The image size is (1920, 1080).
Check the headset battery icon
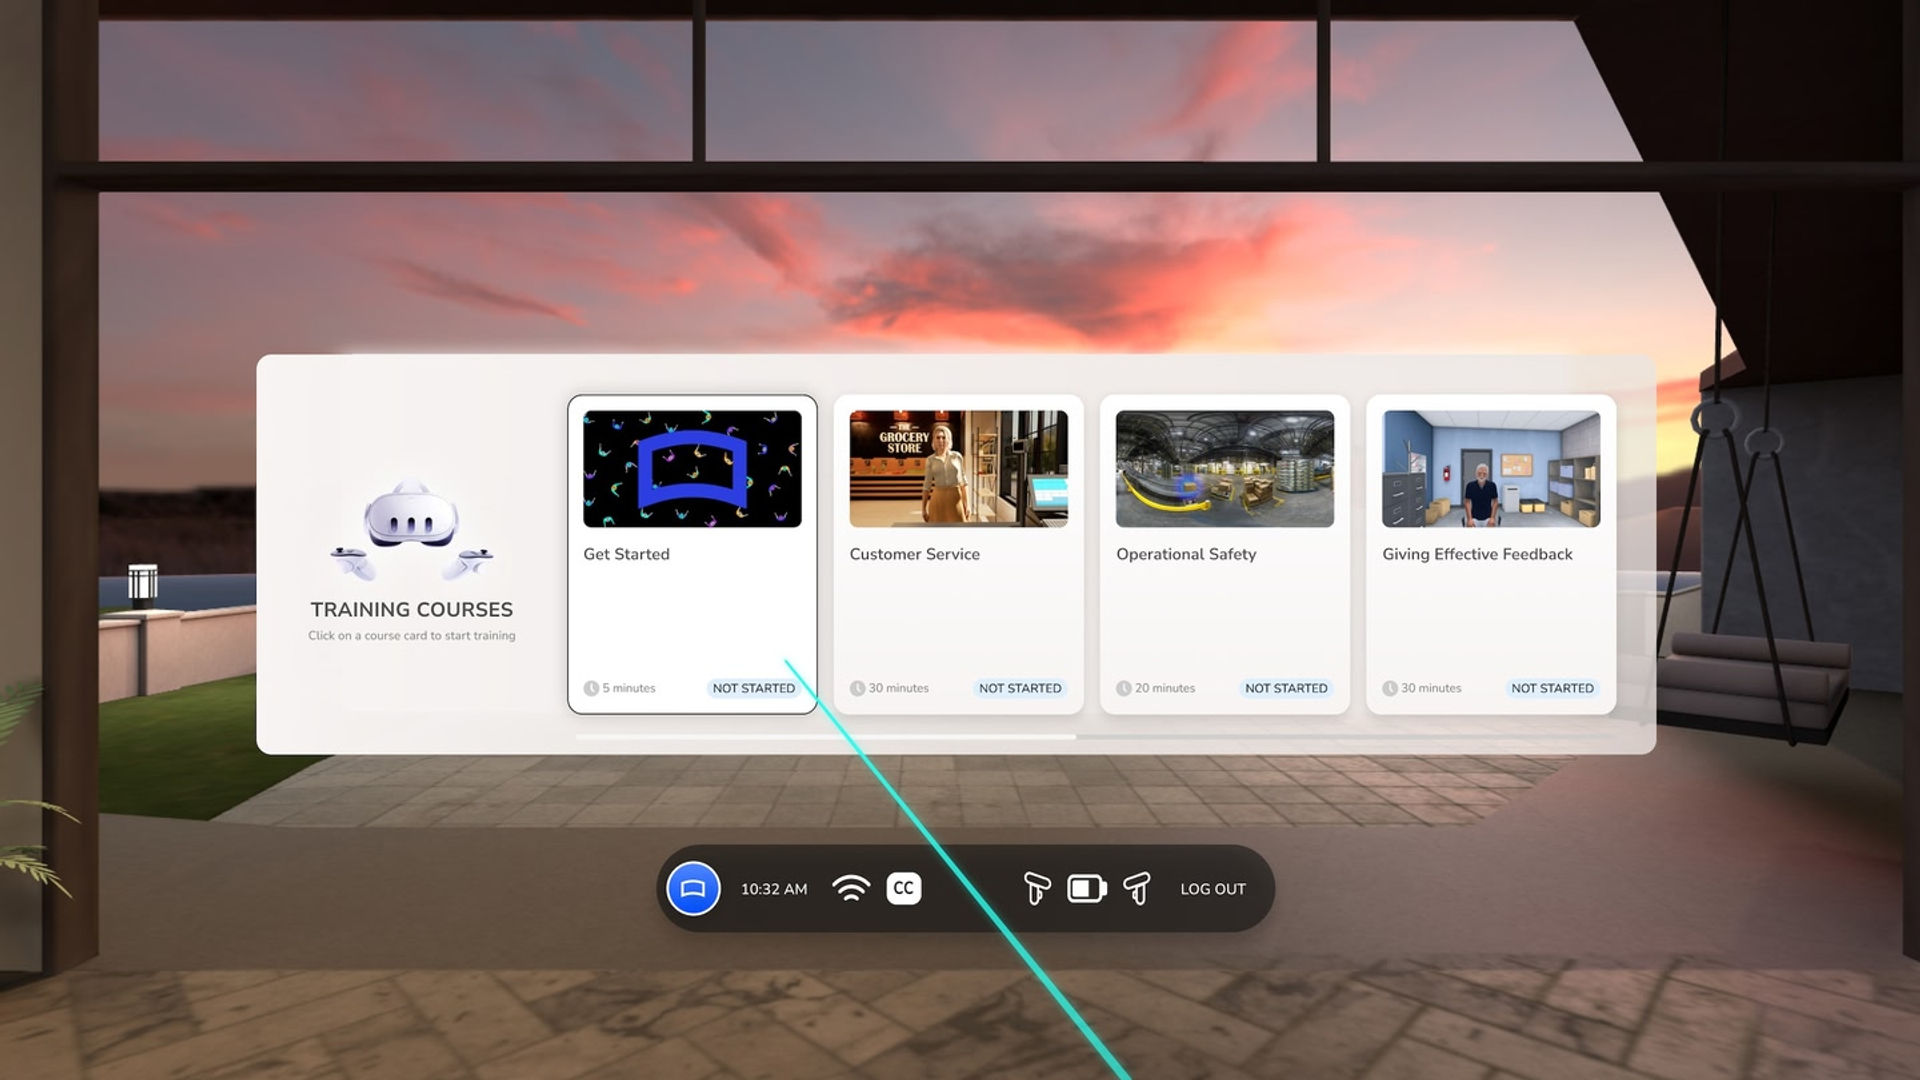1087,888
